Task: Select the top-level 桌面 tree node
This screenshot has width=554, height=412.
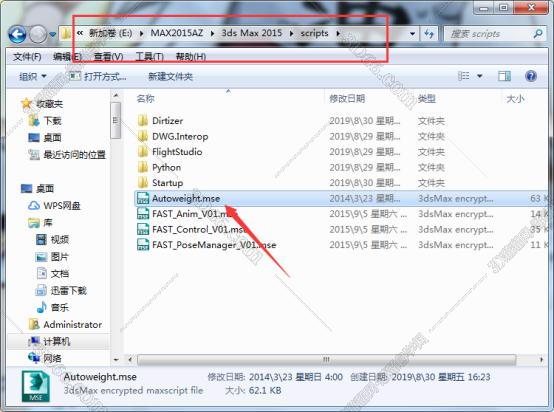Action: [x=45, y=189]
